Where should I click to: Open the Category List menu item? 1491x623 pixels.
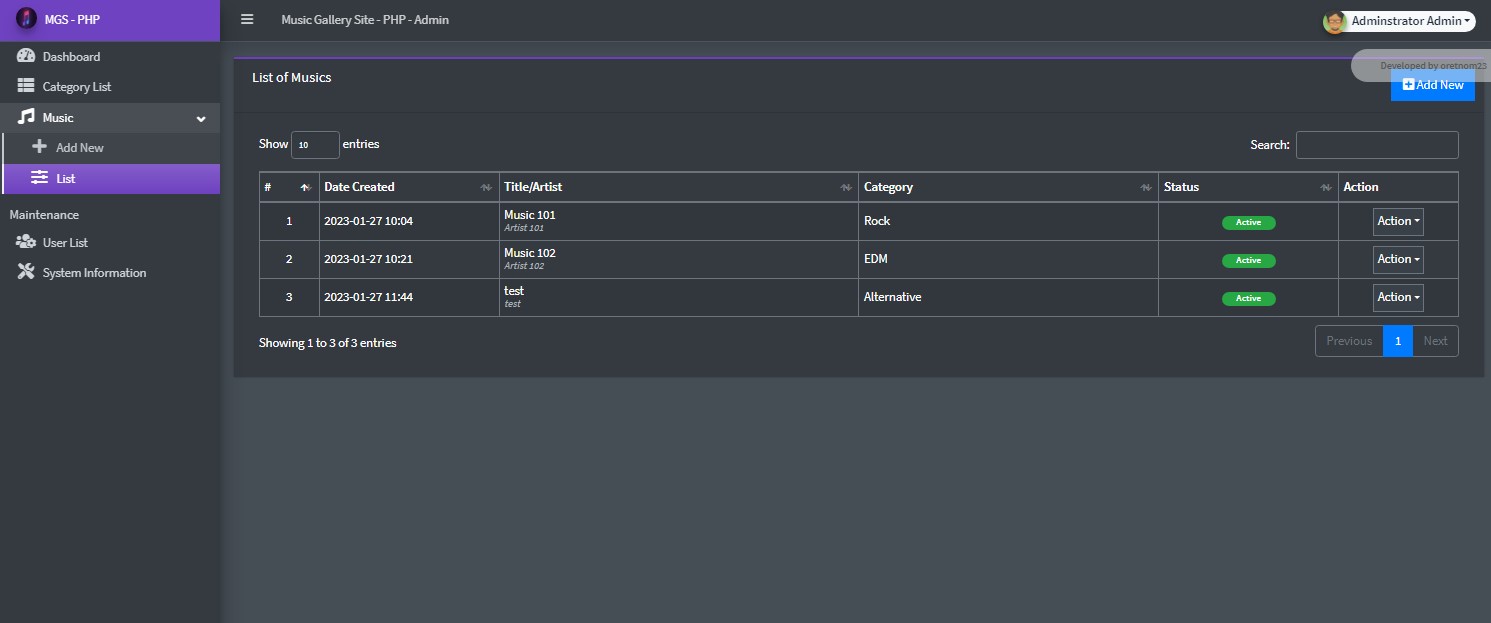pyautogui.click(x=110, y=87)
